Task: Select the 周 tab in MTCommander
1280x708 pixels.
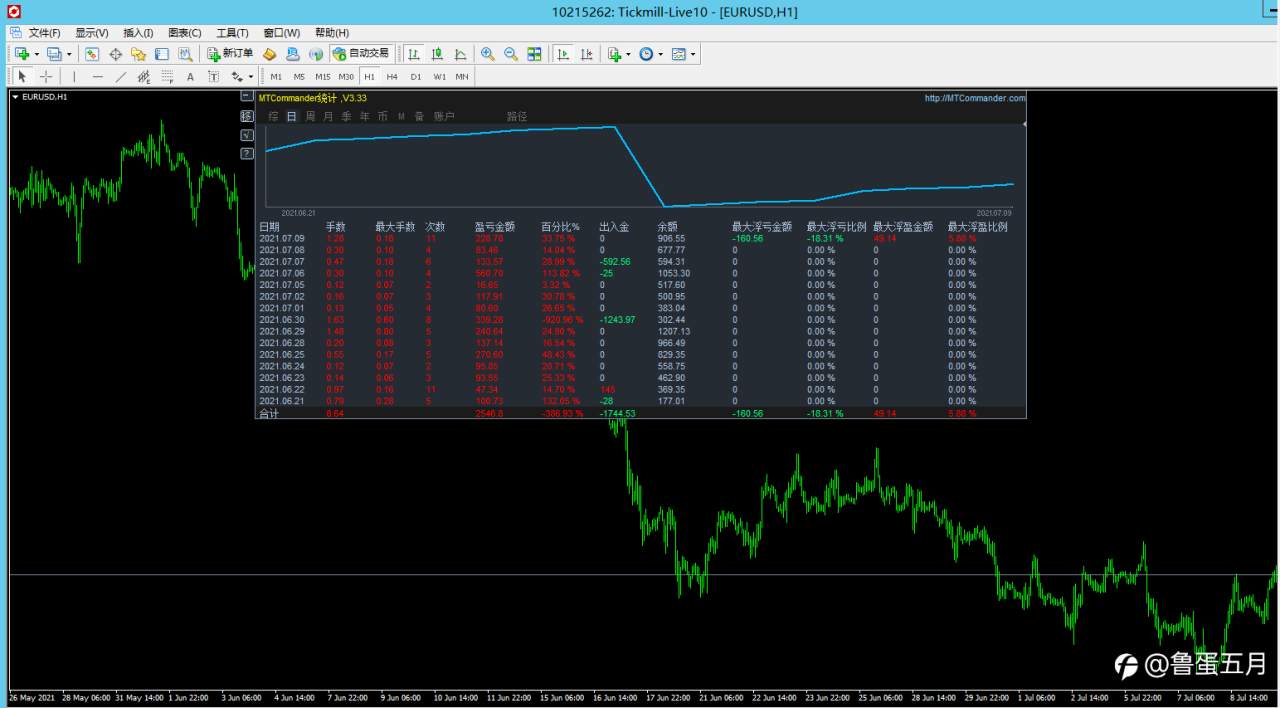Action: tap(311, 117)
